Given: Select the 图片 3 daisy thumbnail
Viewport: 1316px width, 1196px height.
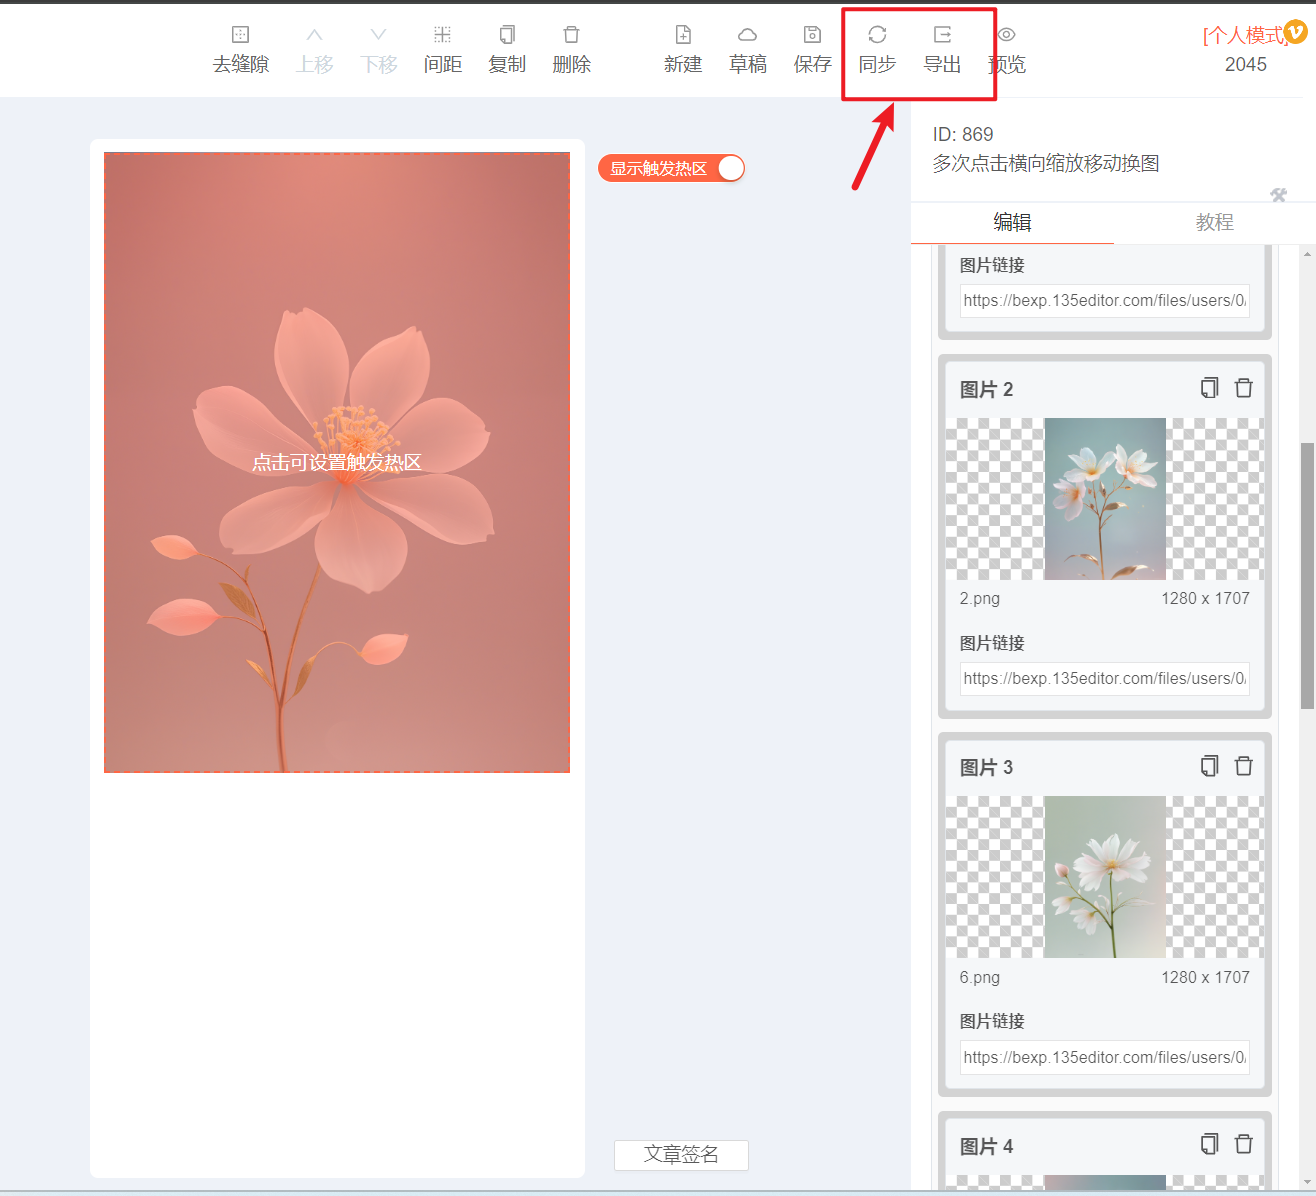Looking at the screenshot, I should pos(1105,877).
